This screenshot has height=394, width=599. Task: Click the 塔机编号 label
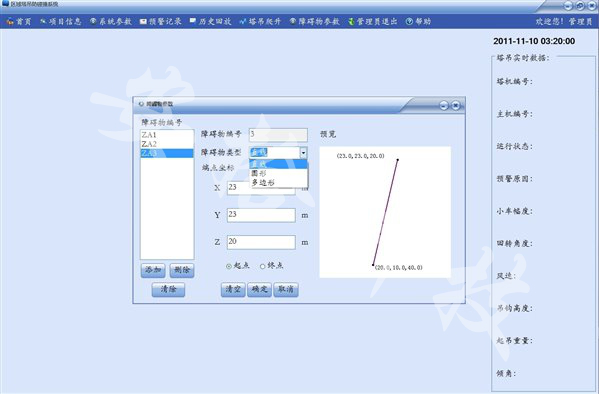pos(514,81)
